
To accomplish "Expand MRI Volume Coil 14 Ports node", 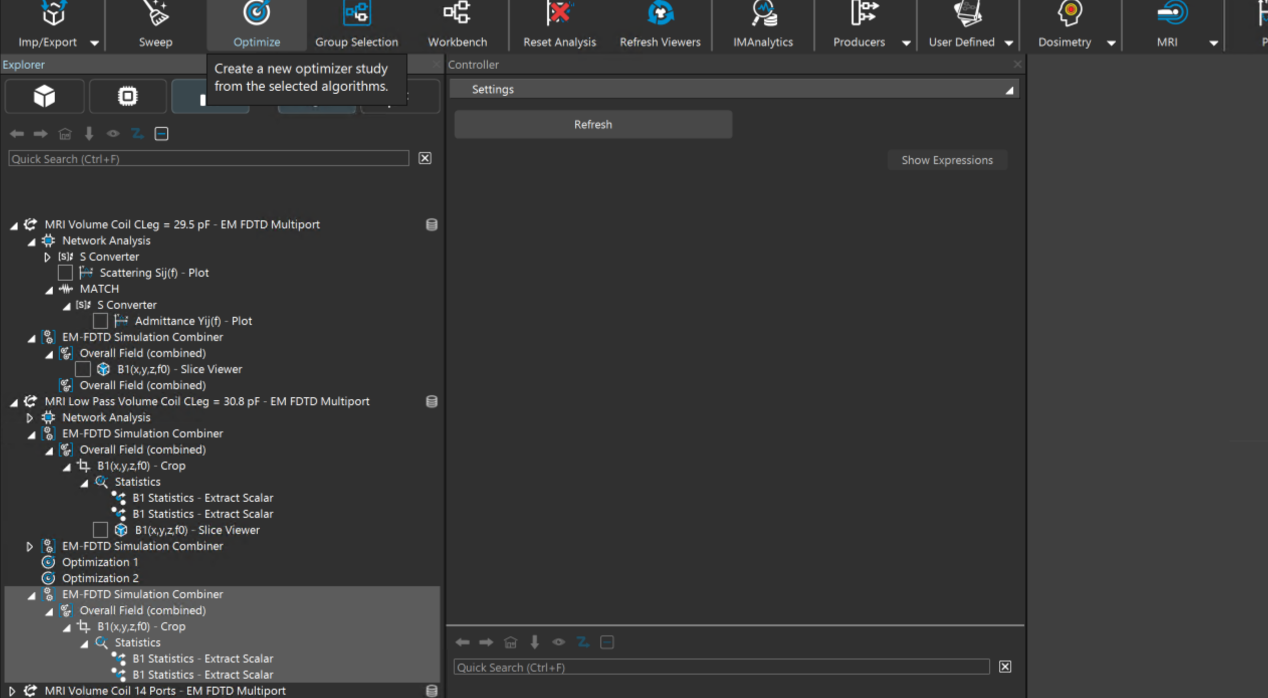I will click(13, 691).
